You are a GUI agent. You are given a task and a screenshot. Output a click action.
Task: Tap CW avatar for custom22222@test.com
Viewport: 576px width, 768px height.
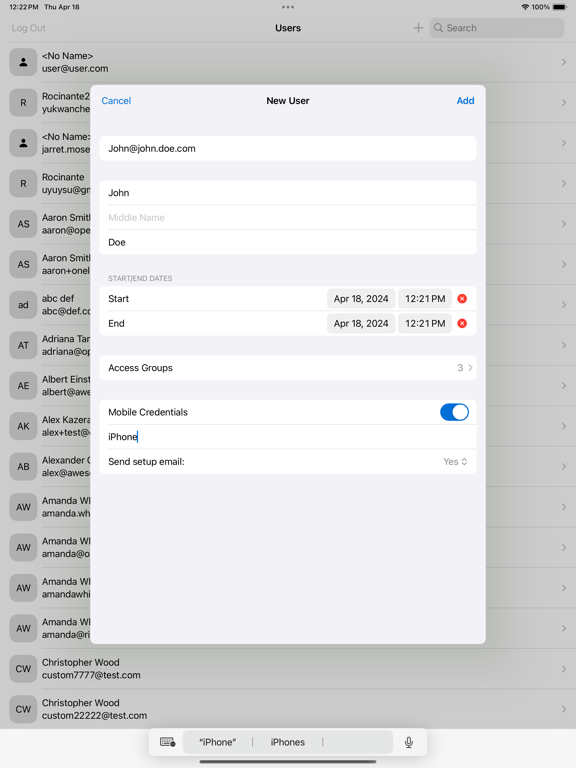(x=23, y=709)
